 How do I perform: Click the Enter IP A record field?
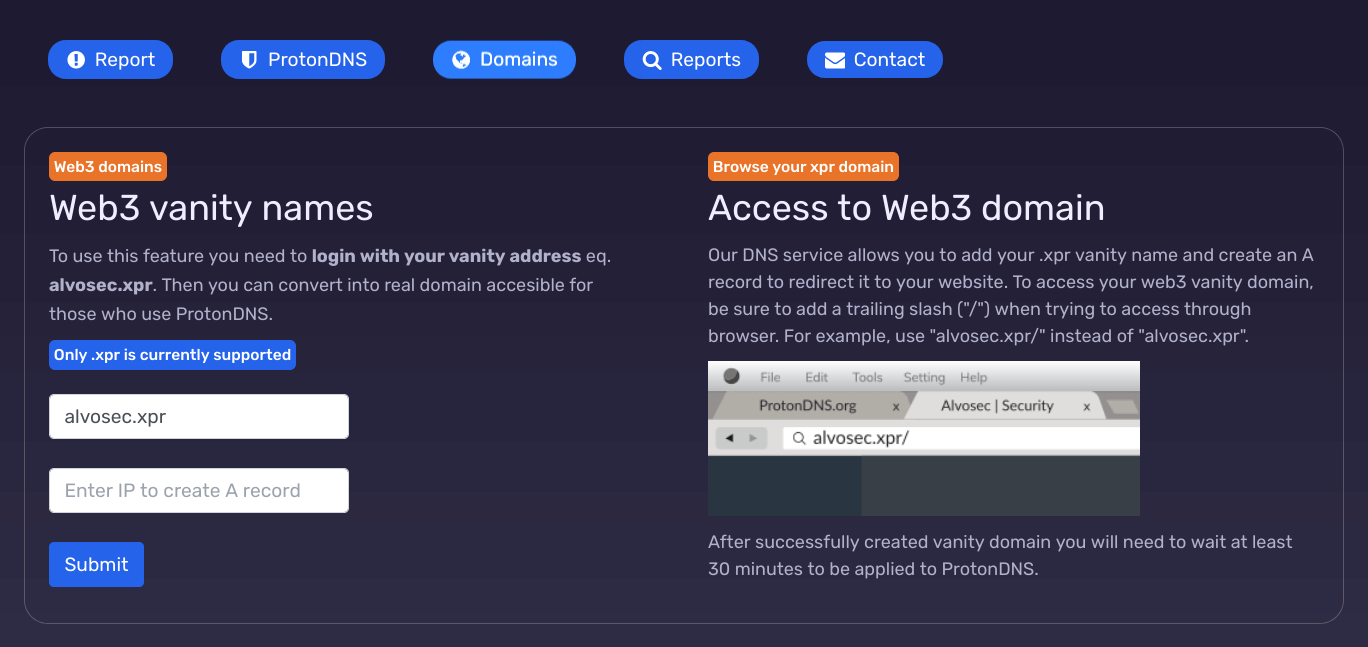pos(199,491)
